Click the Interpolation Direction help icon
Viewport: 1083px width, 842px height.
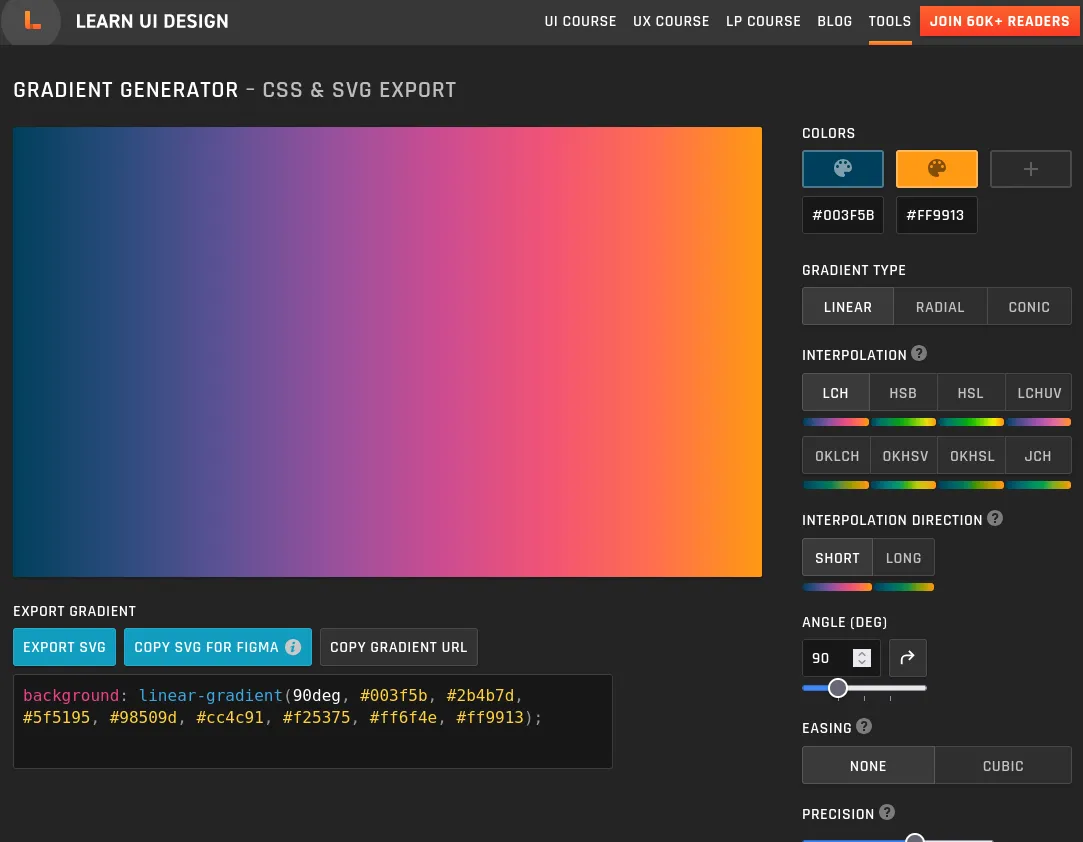point(995,519)
